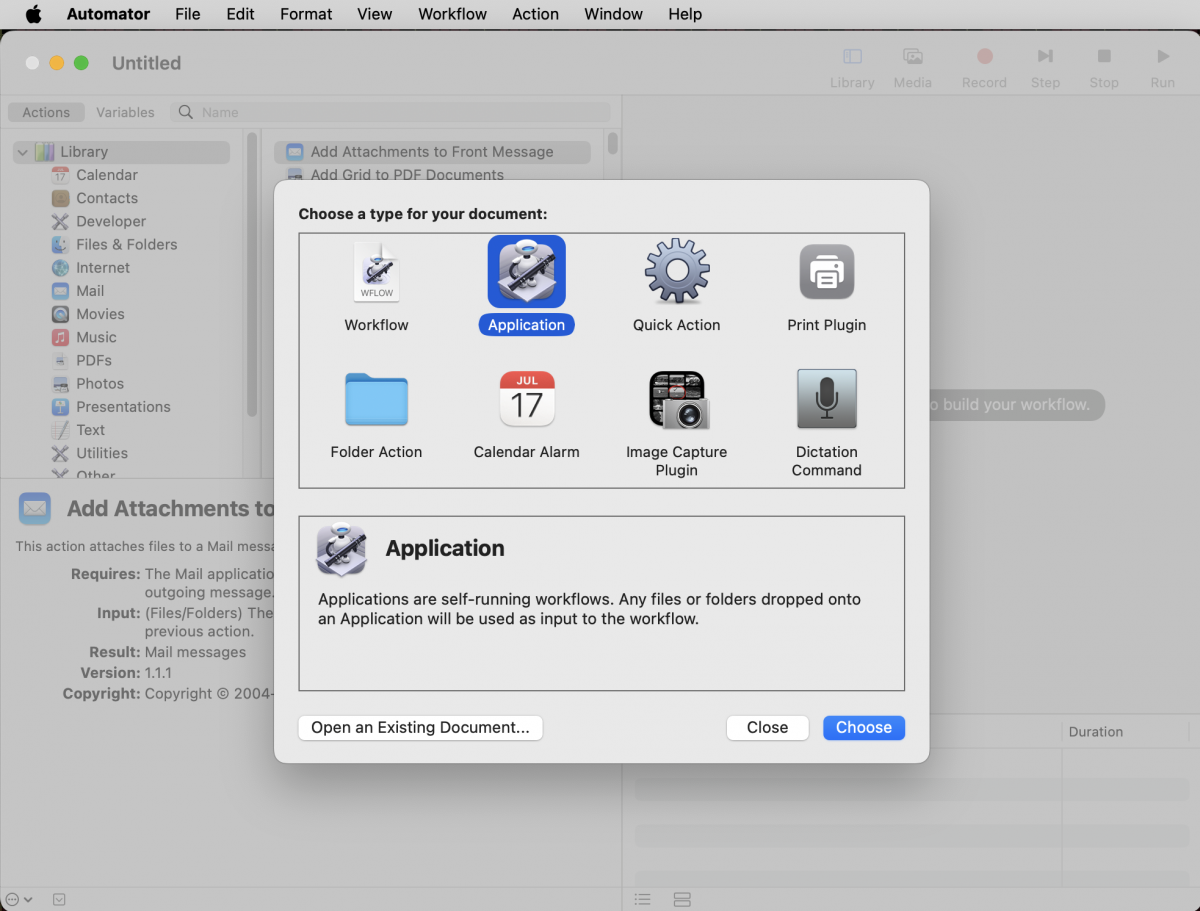This screenshot has height=911, width=1200.
Task: Open the Workflow menu
Action: click(452, 14)
